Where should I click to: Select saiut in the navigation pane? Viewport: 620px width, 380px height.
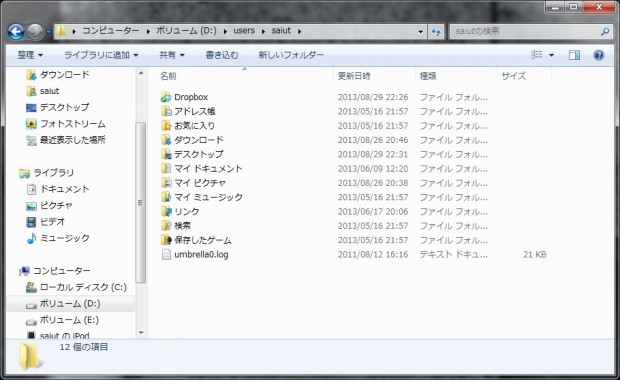(49, 91)
